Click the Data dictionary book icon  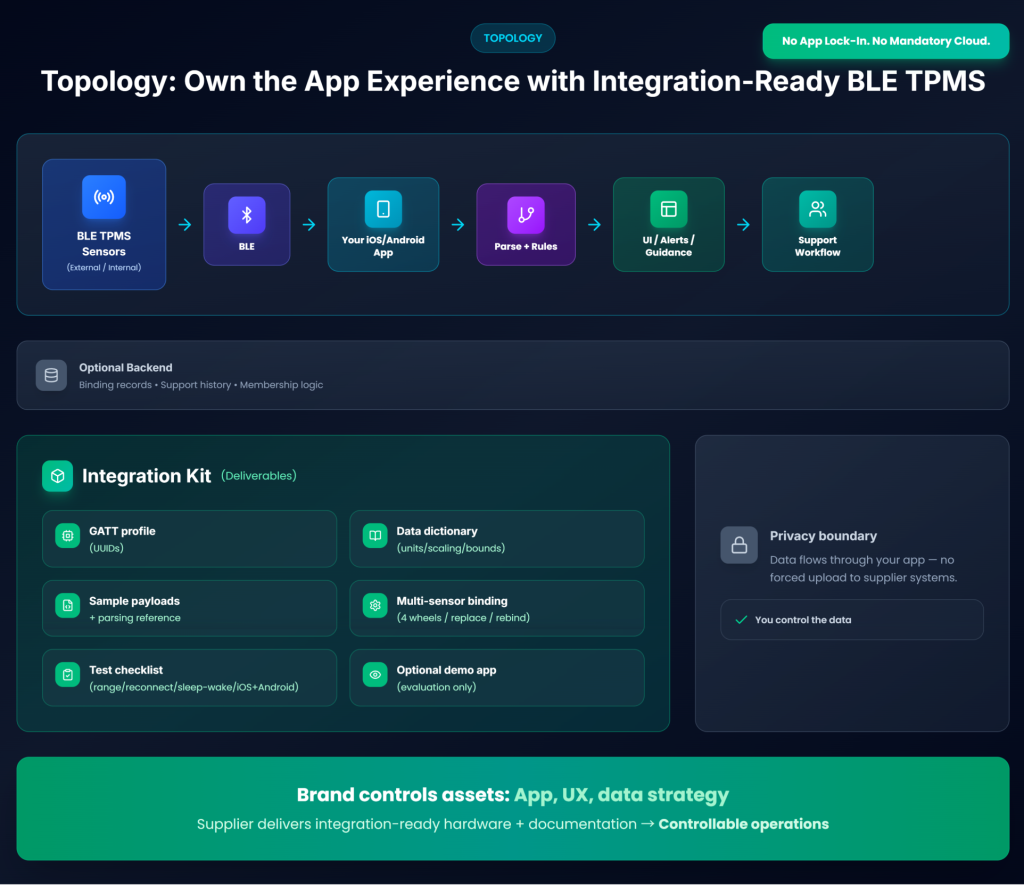(375, 536)
